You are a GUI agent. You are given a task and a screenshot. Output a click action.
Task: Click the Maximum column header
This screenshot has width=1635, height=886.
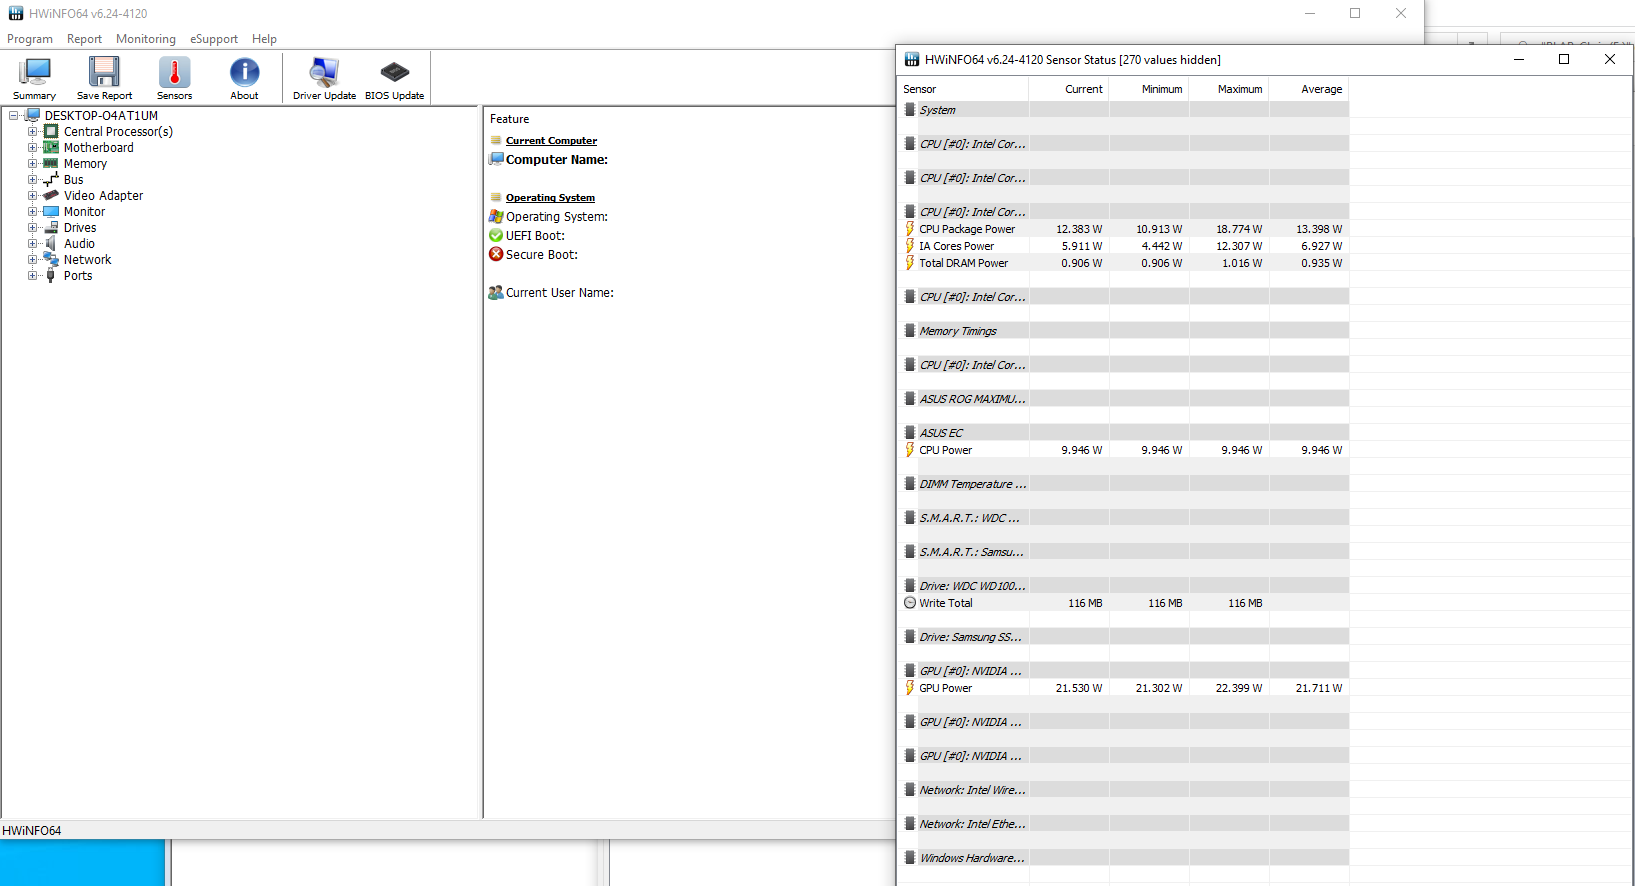pyautogui.click(x=1229, y=89)
